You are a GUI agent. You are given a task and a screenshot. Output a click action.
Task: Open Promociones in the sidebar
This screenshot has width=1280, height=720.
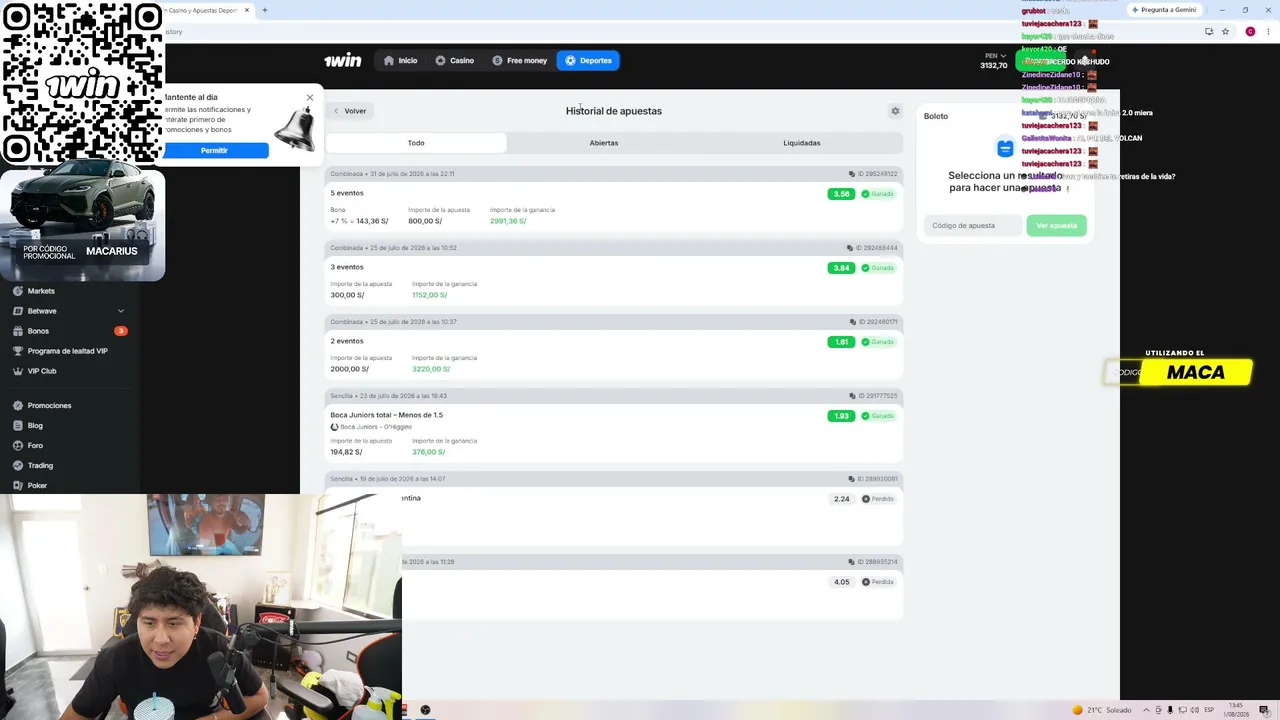tap(49, 405)
